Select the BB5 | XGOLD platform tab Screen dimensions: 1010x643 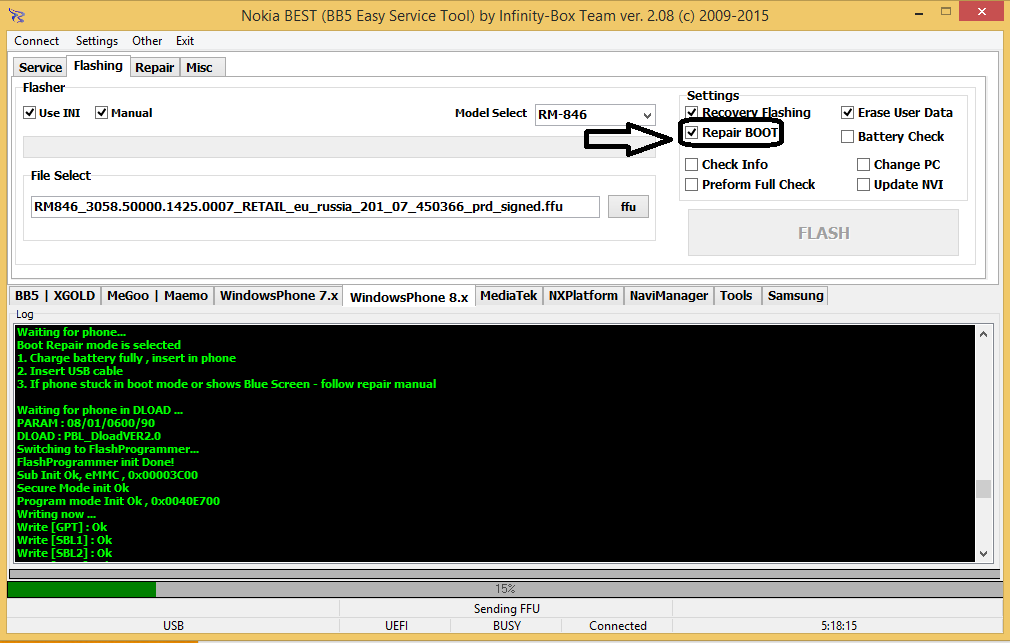pos(55,296)
